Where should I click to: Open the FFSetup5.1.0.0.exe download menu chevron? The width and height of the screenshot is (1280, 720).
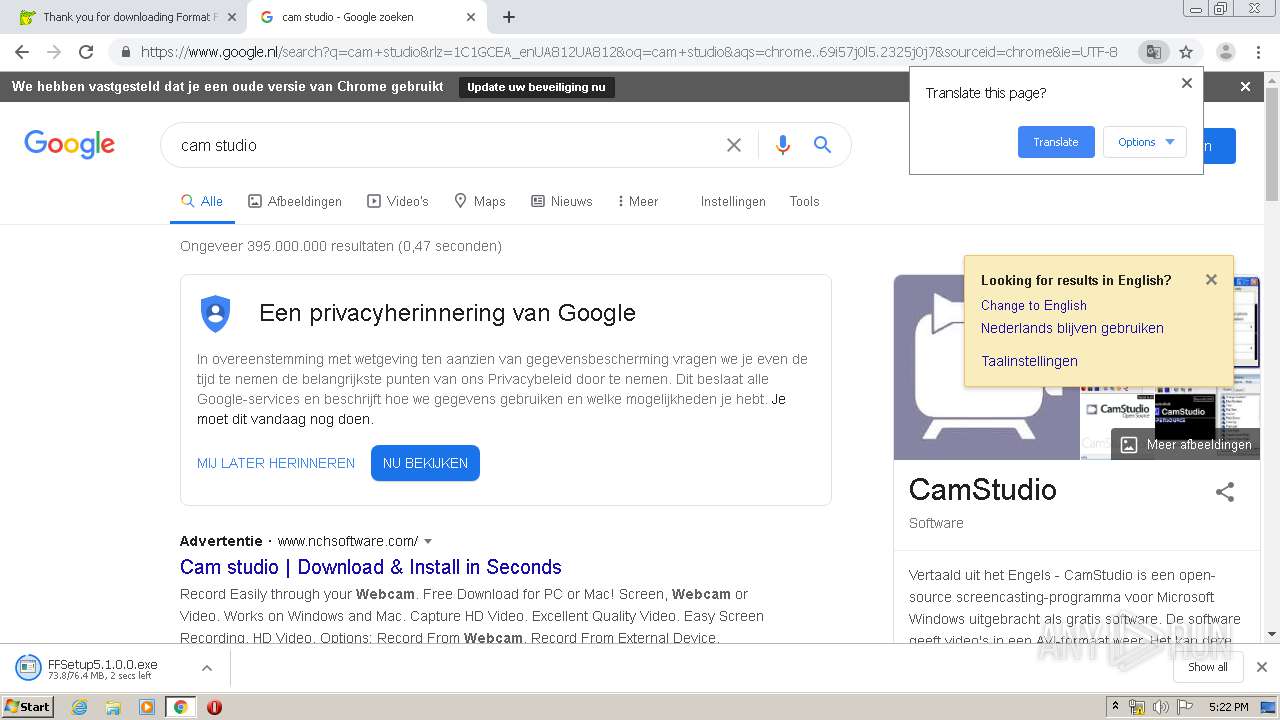point(207,668)
